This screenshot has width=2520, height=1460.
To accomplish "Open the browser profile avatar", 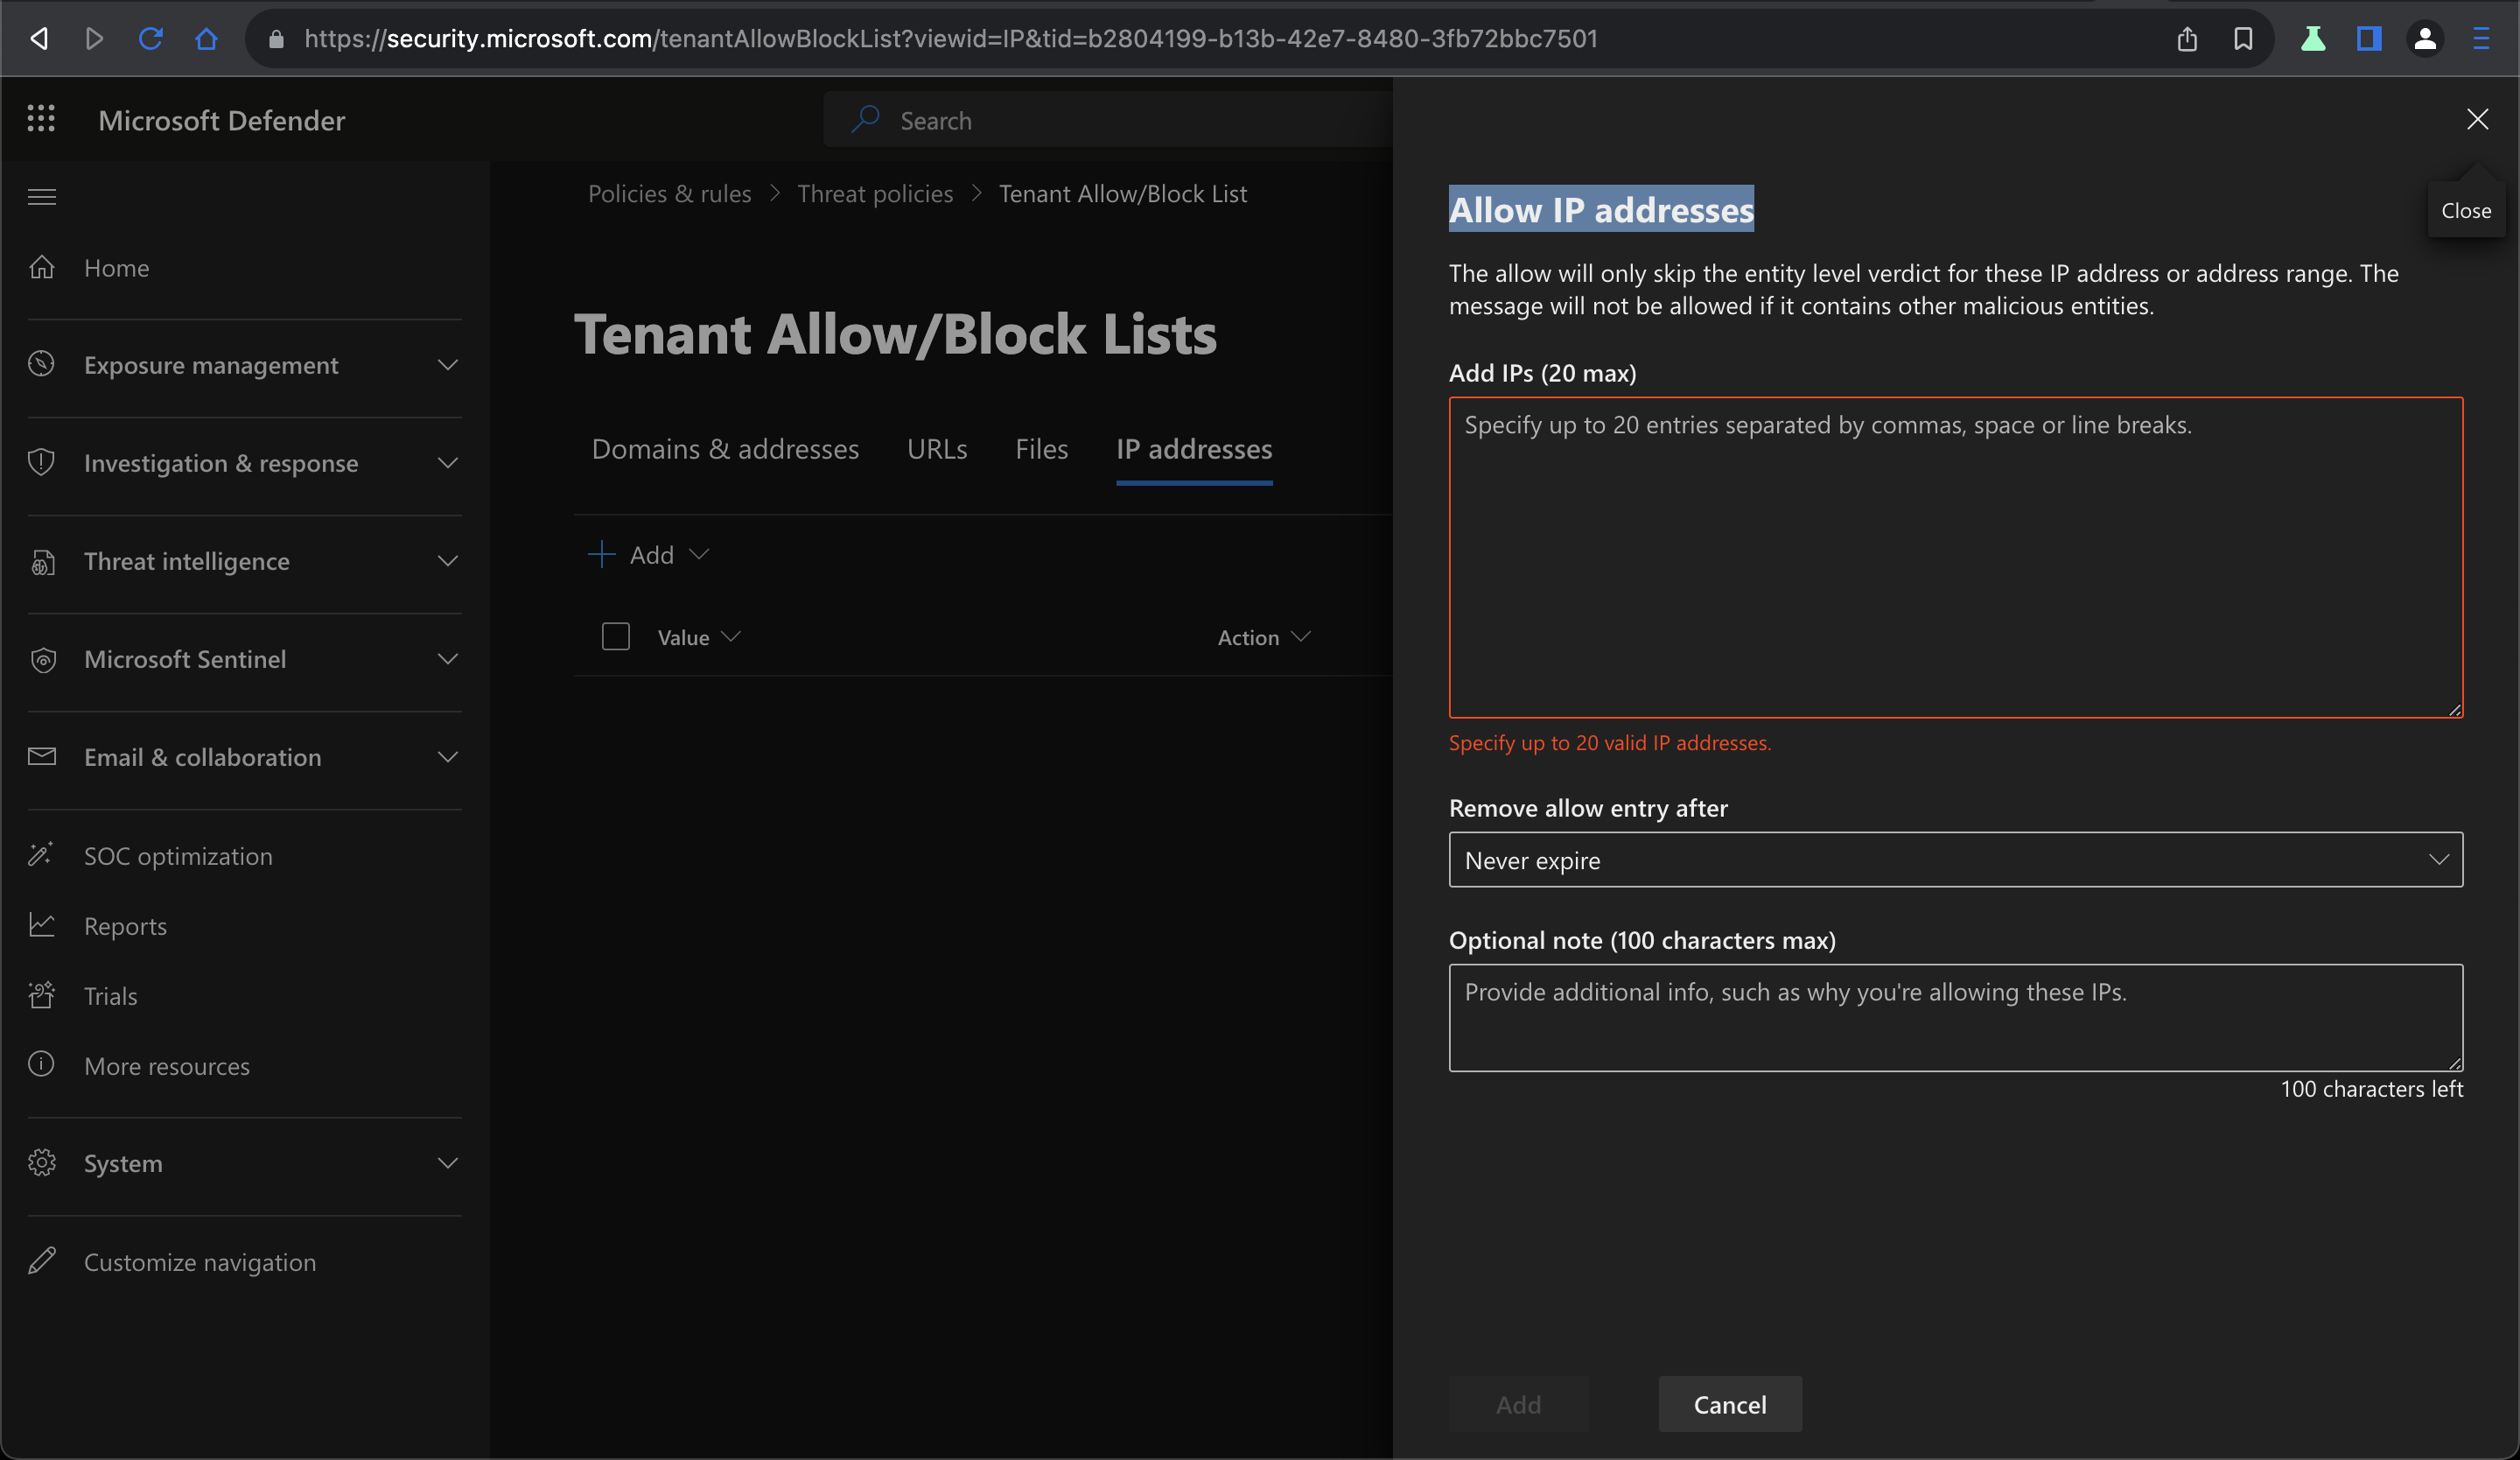I will [2425, 38].
